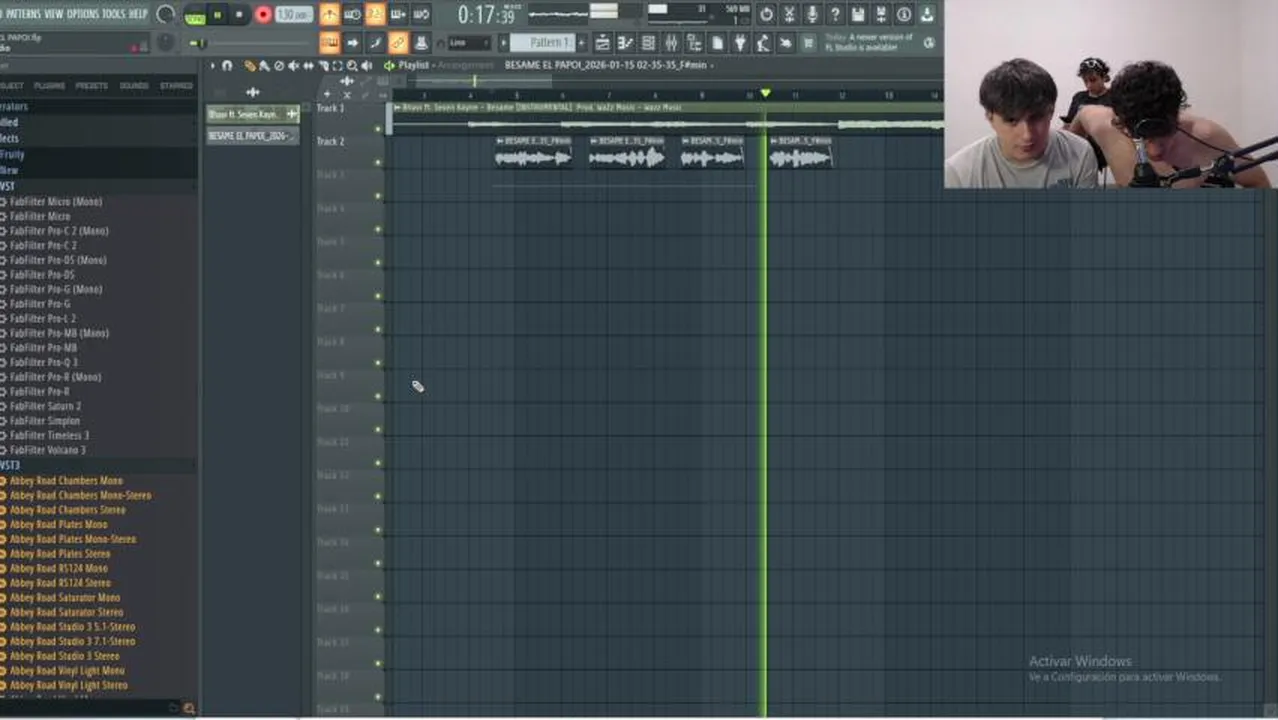Select the Playlist mute tool

[x=292, y=66]
